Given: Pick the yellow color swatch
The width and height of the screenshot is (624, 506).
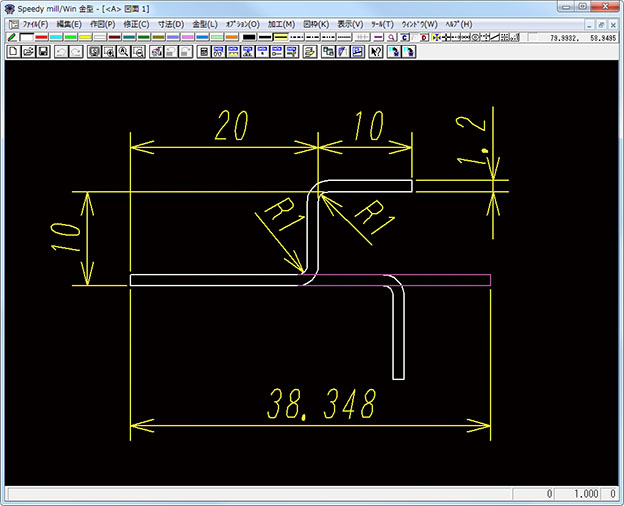Looking at the screenshot, I should point(85,37).
